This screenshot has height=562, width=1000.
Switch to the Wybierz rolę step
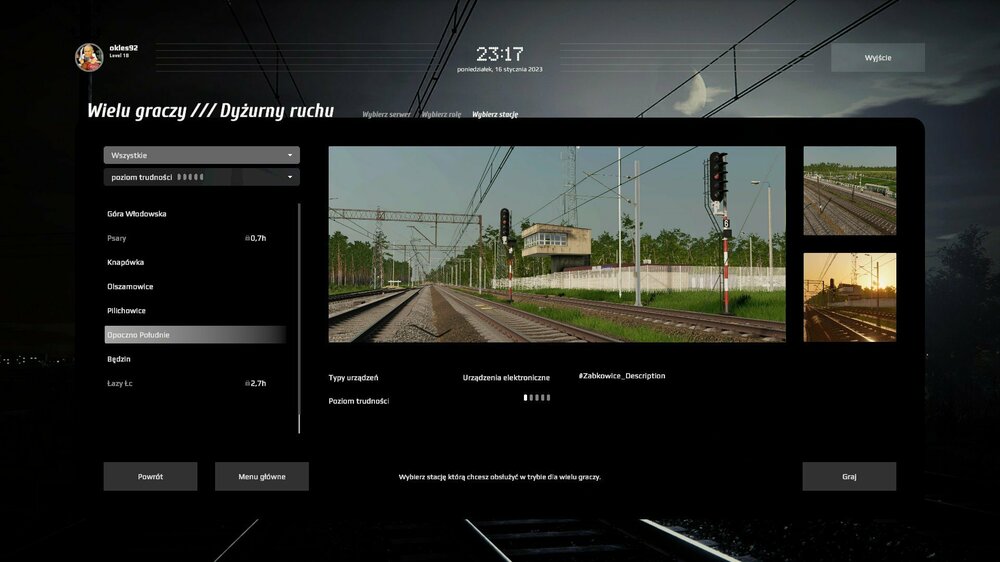tap(441, 115)
